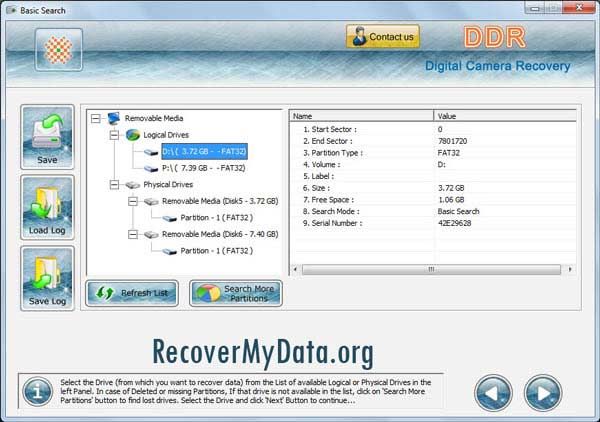Image resolution: width=600 pixels, height=422 pixels.
Task: Click the Logical Drives globe icon
Action: (133, 135)
